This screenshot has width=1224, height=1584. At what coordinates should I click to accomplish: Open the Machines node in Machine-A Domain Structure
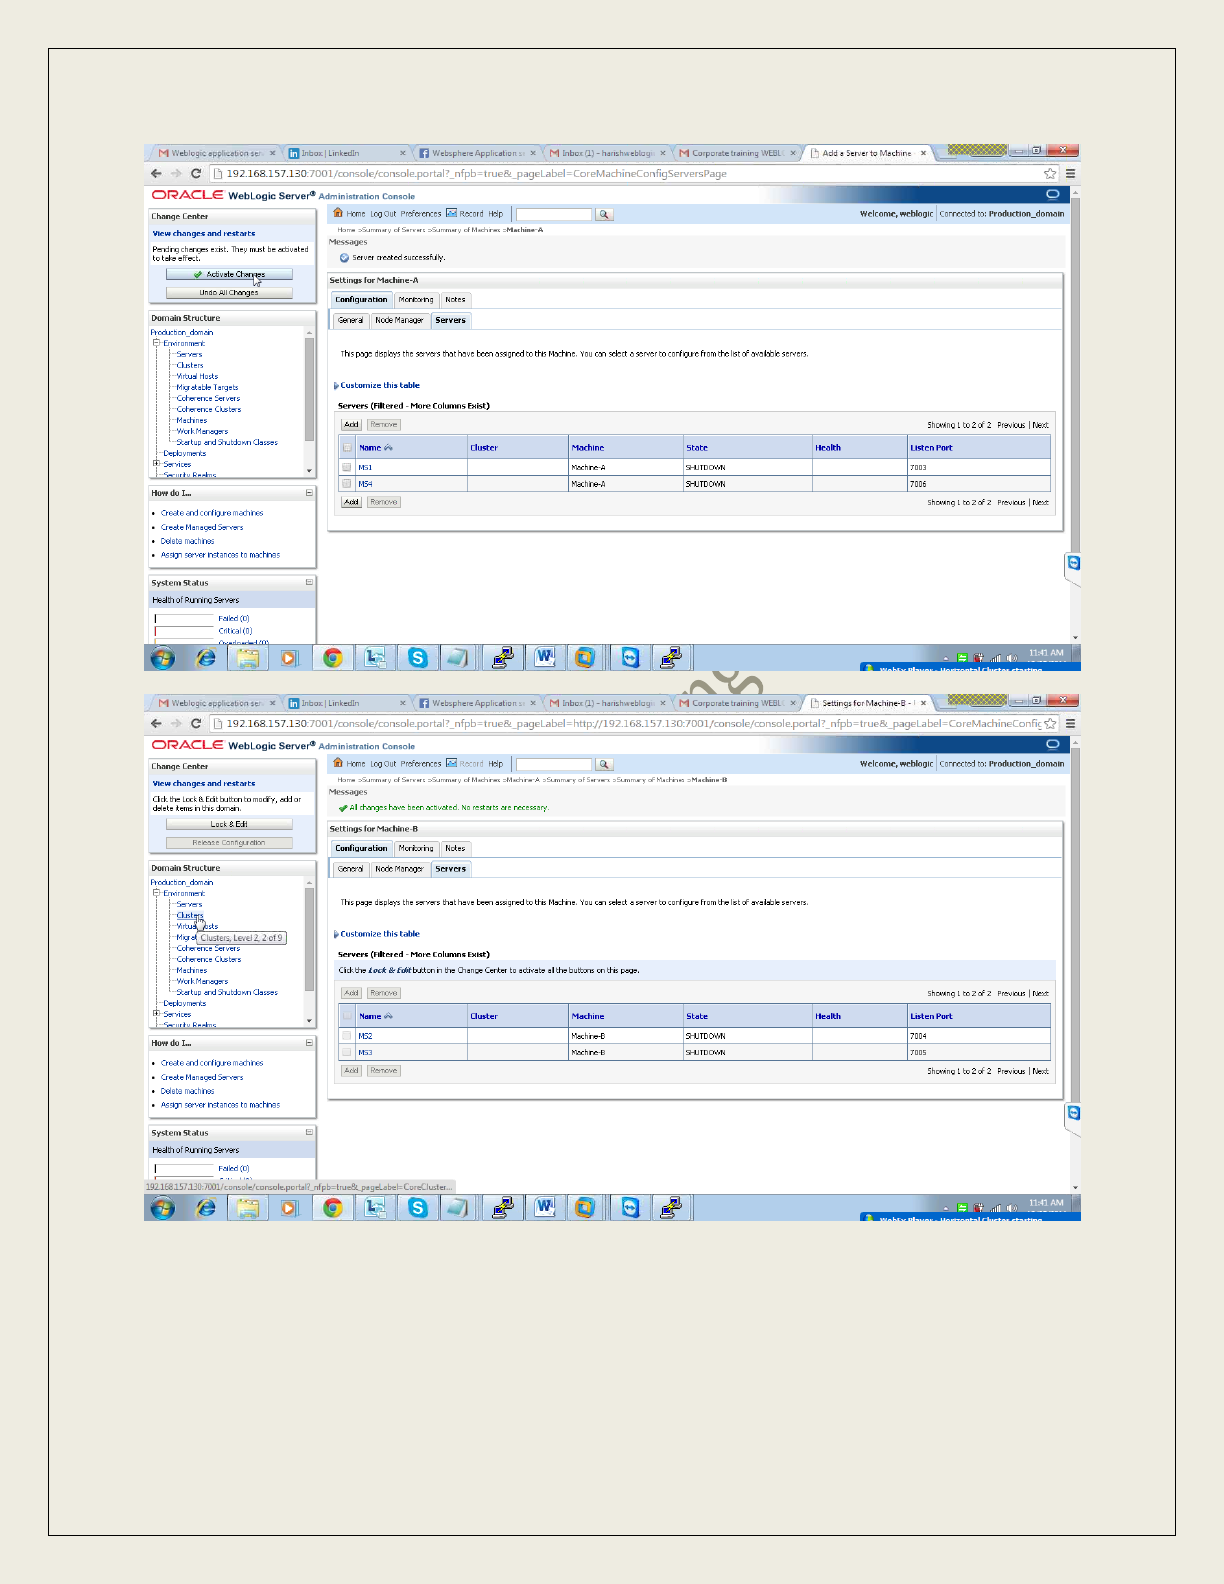192,420
